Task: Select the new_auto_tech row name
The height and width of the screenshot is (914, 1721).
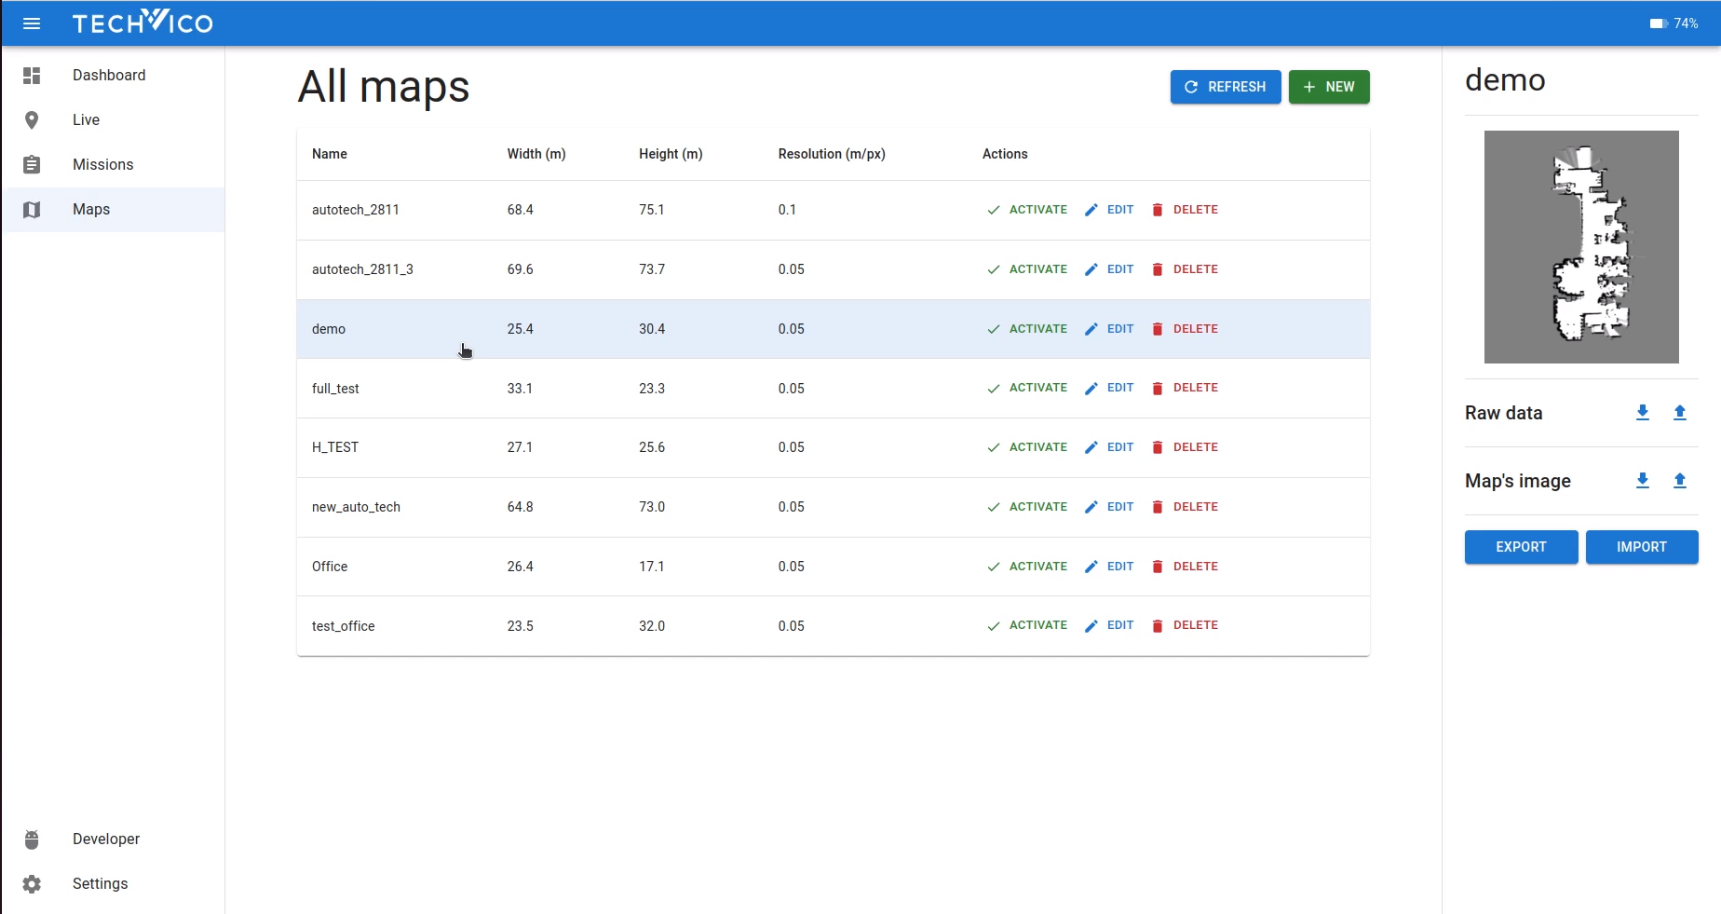Action: pos(356,507)
